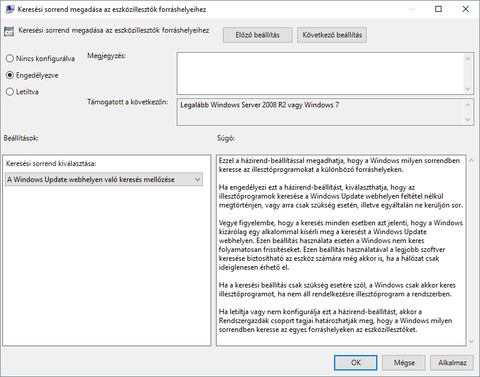Click the help paragraph starting 'Ha a keresési beállítás'
The image size is (480, 377).
point(337,289)
